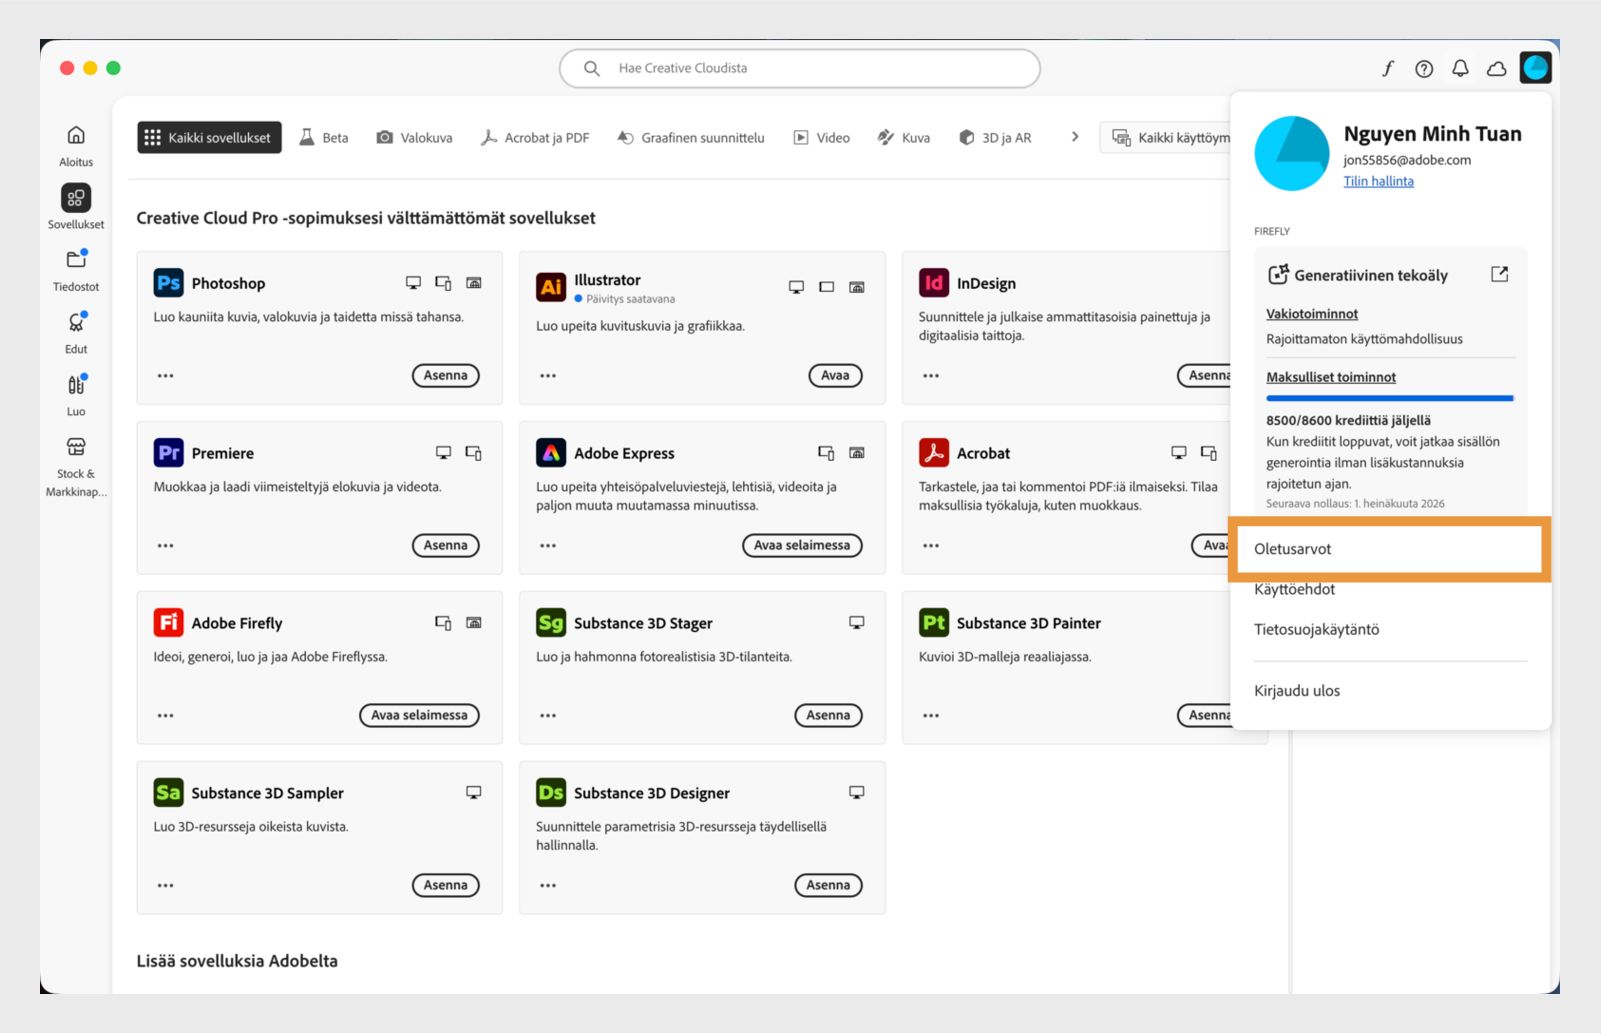The image size is (1601, 1034).
Task: Click the Acrobat app icon
Action: 933,453
